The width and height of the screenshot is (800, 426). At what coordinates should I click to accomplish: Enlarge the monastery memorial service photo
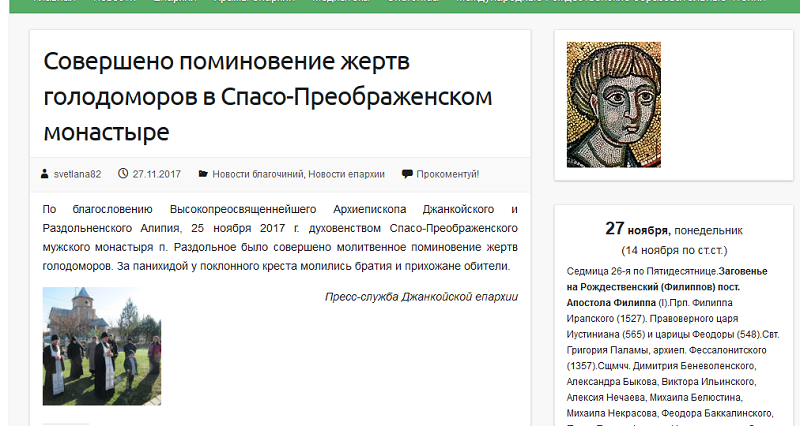[x=102, y=346]
